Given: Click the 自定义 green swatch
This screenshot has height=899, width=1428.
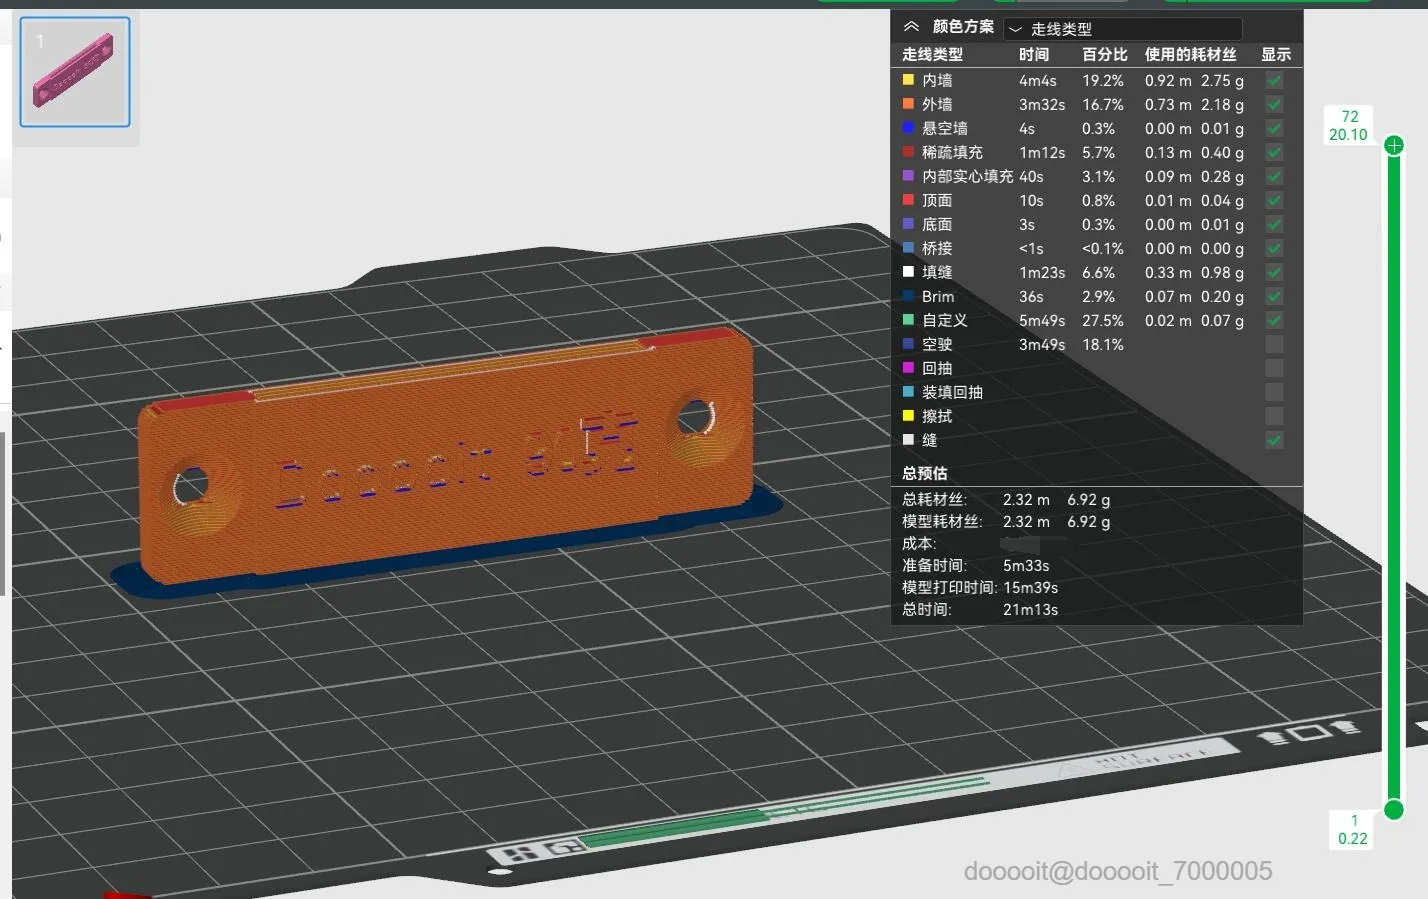Looking at the screenshot, I should click(908, 320).
